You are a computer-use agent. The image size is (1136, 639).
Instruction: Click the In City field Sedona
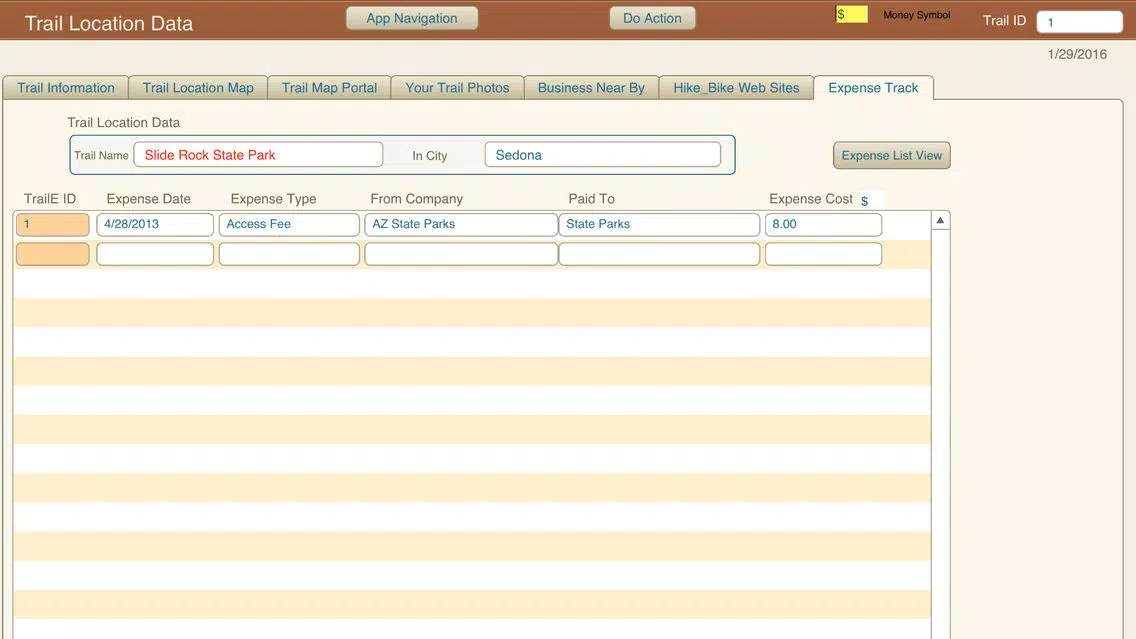tap(602, 154)
